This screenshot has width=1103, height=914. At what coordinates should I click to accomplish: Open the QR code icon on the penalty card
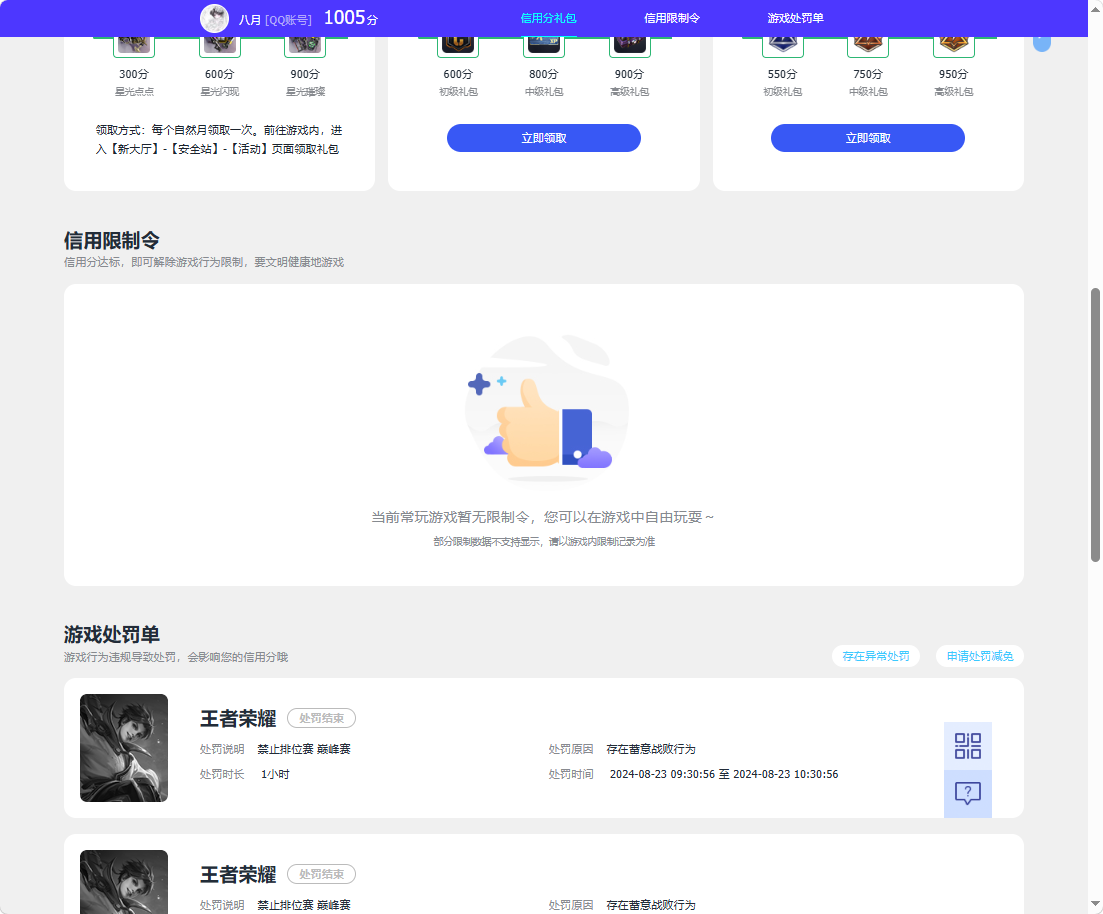pos(967,746)
